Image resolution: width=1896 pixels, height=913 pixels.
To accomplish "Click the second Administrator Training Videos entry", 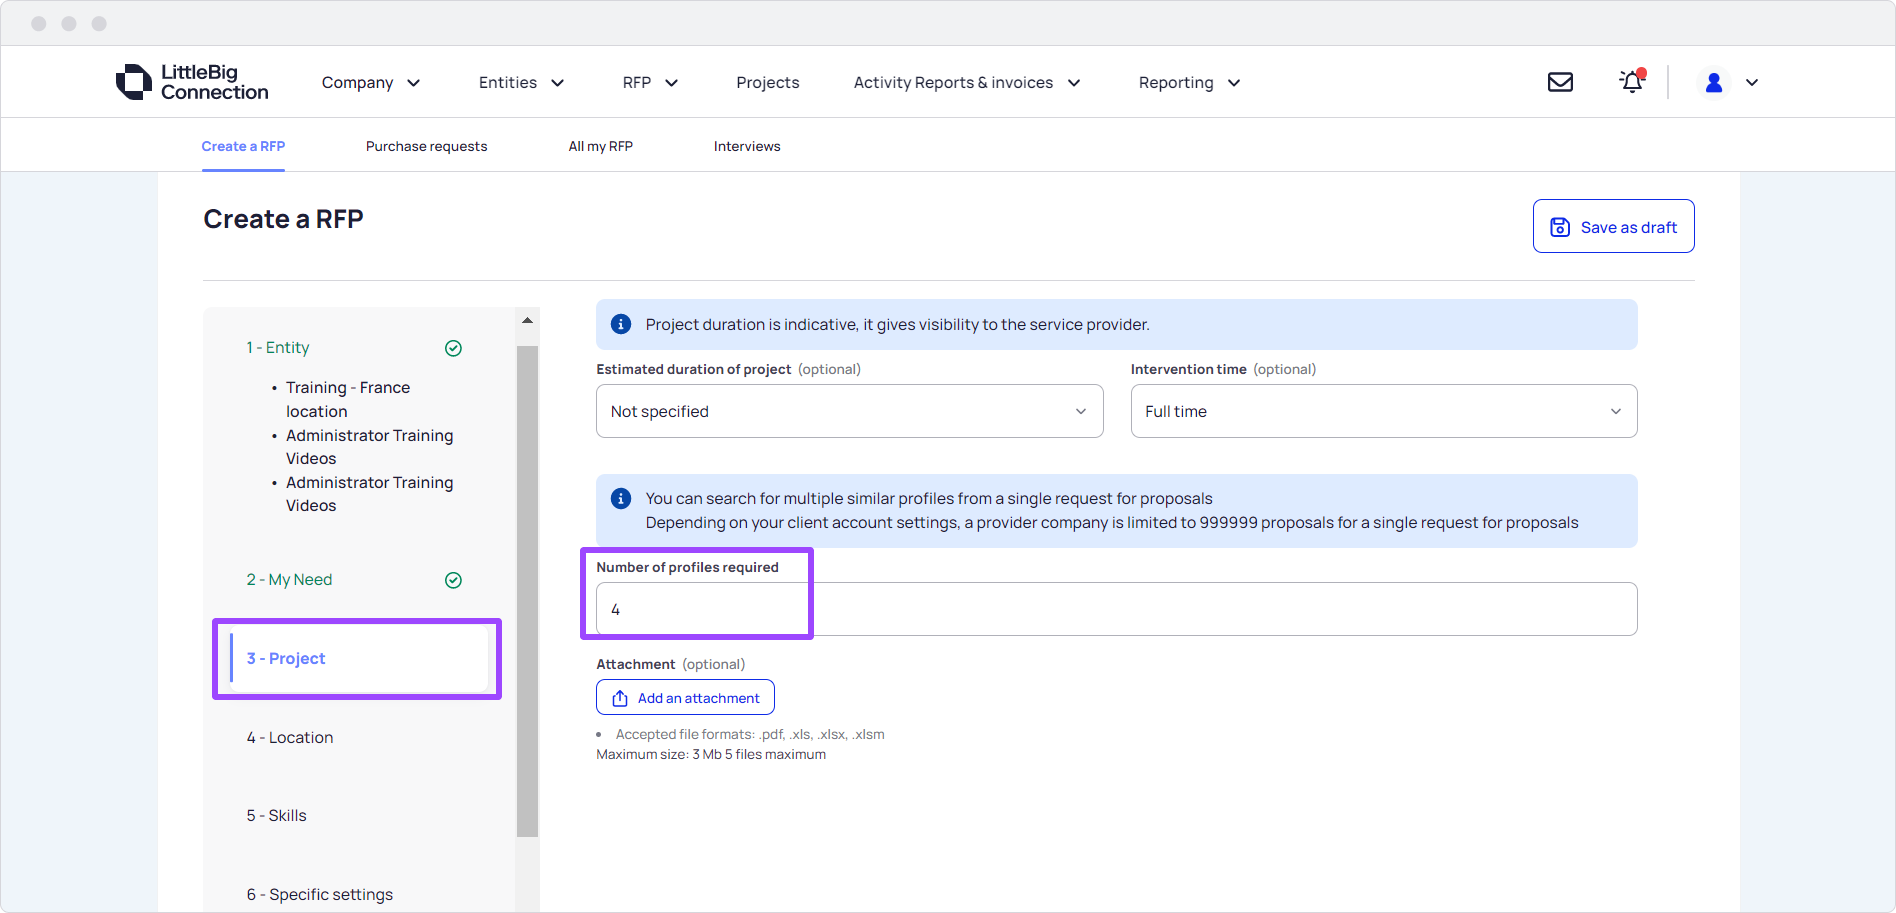I will [370, 494].
